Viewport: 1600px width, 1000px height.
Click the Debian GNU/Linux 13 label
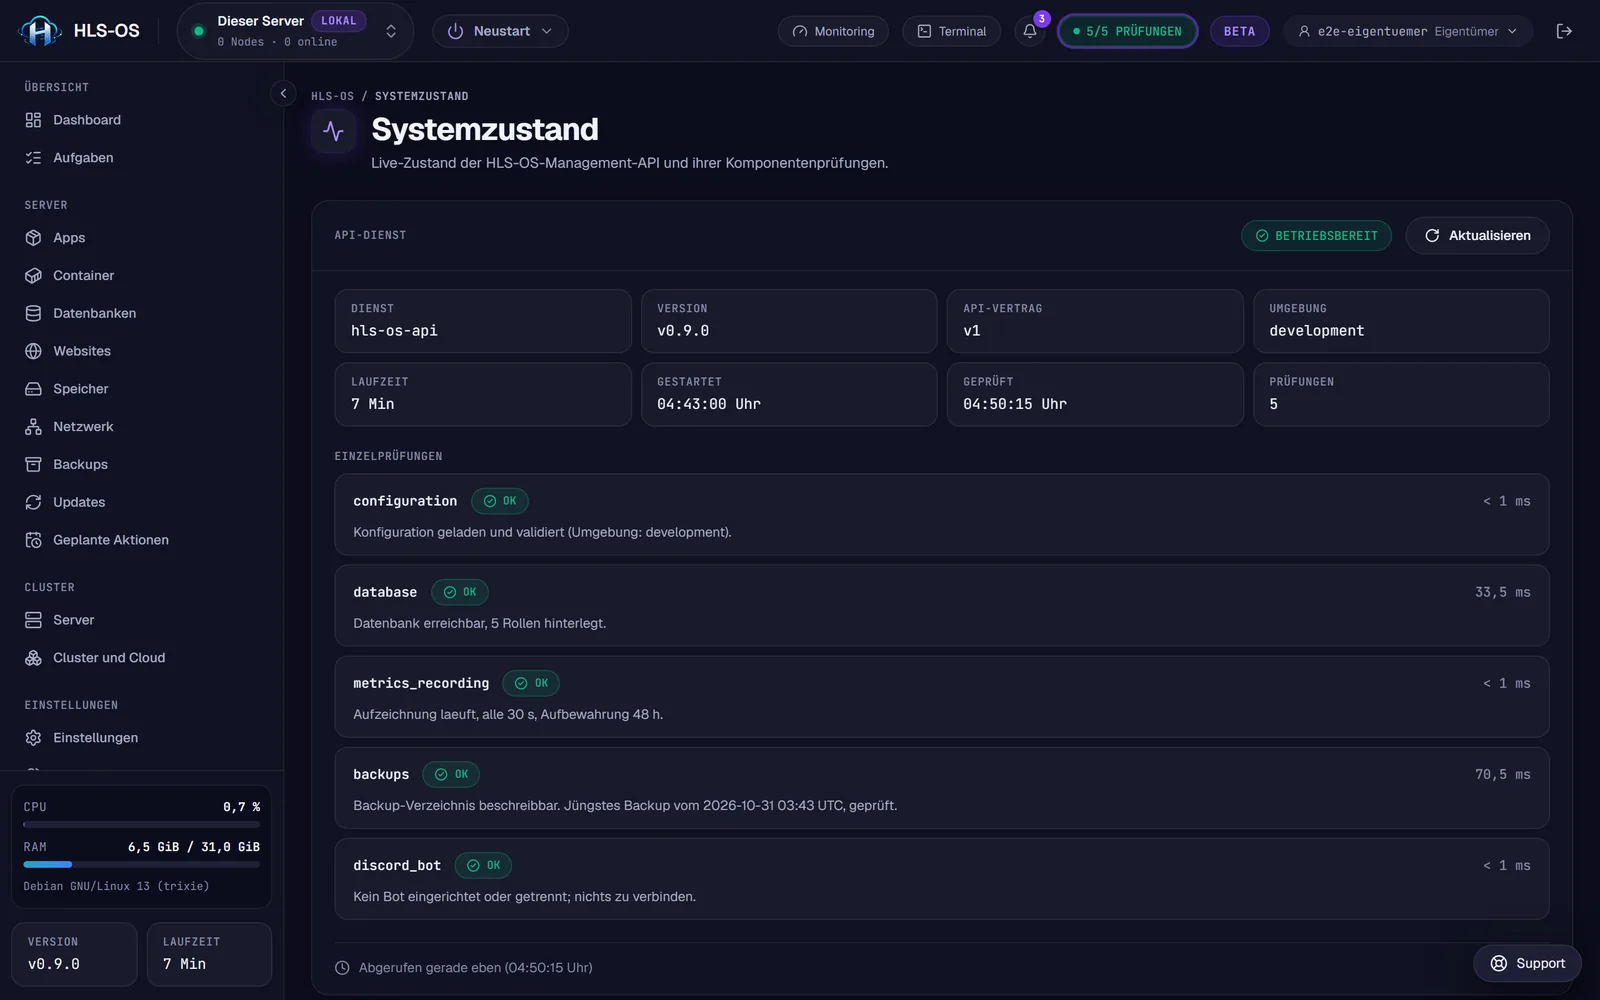tap(116, 886)
